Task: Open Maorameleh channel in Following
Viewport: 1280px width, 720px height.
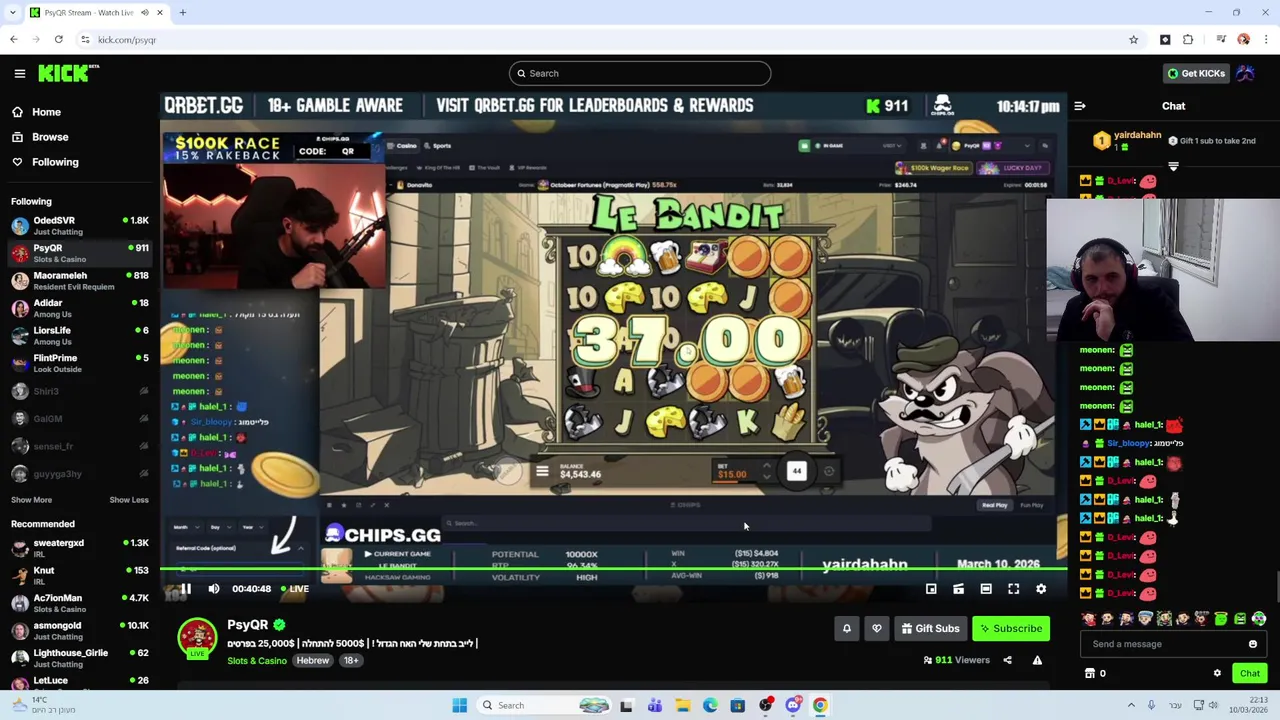Action: 80,281
